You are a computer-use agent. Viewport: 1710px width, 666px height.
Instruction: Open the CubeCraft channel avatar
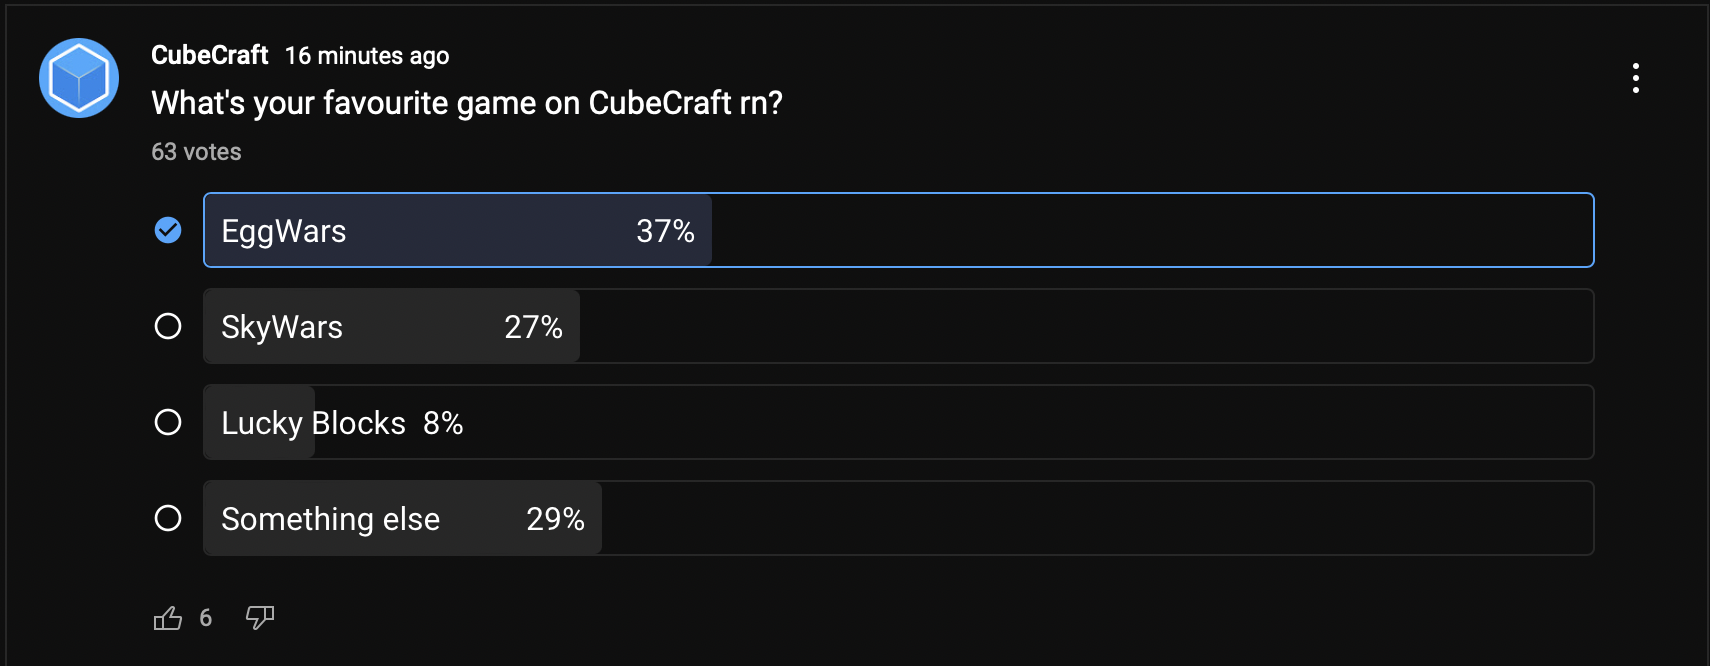point(79,78)
